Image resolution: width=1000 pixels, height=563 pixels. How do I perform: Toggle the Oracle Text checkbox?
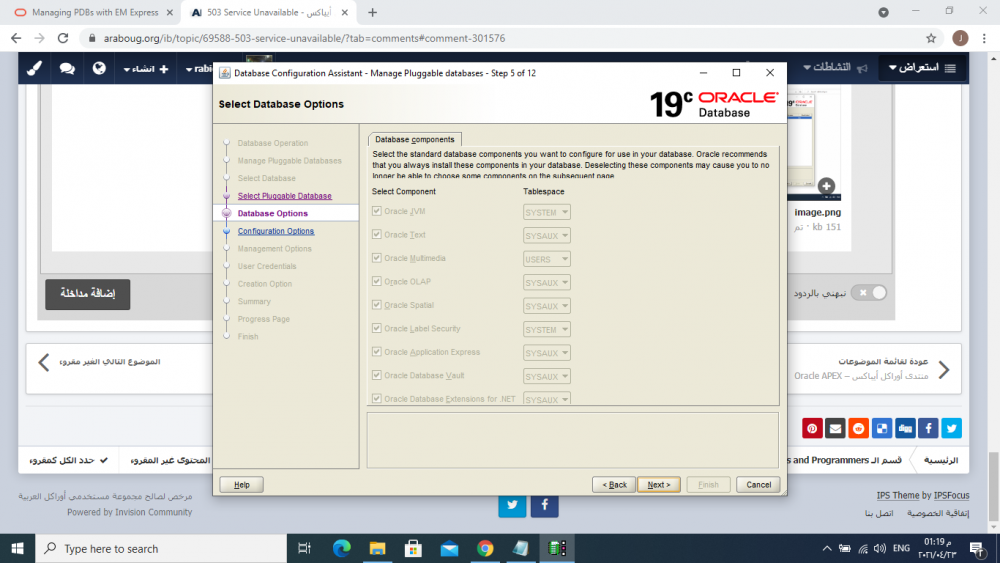click(x=377, y=235)
